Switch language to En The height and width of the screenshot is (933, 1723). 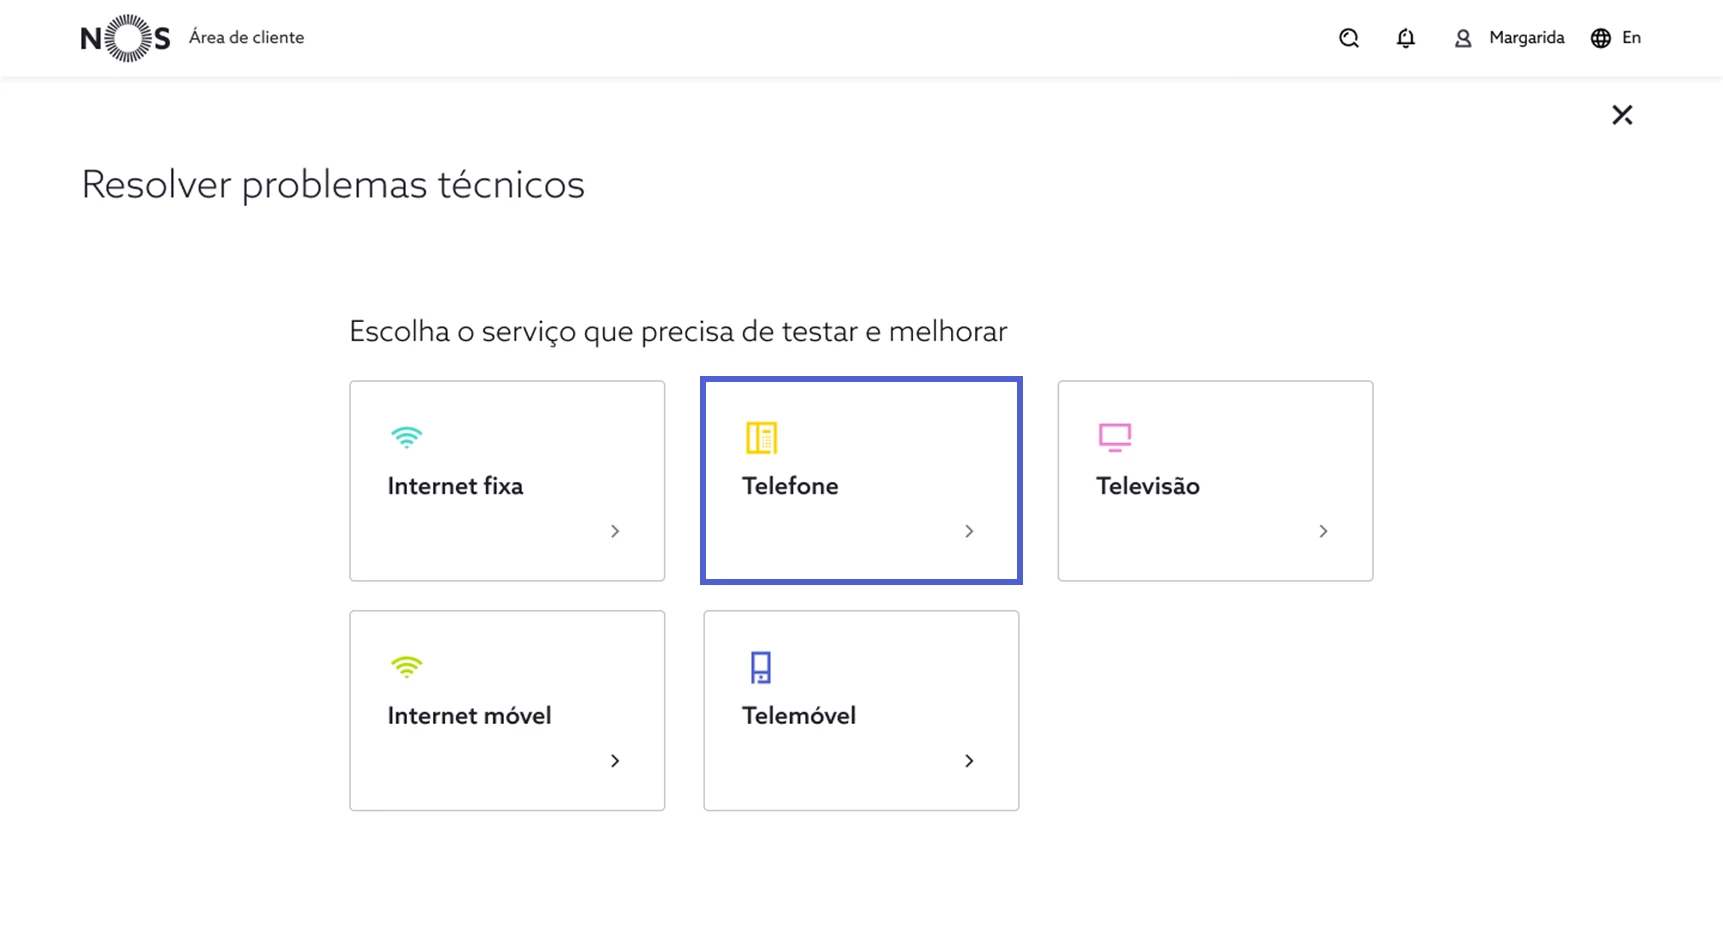coord(1631,38)
